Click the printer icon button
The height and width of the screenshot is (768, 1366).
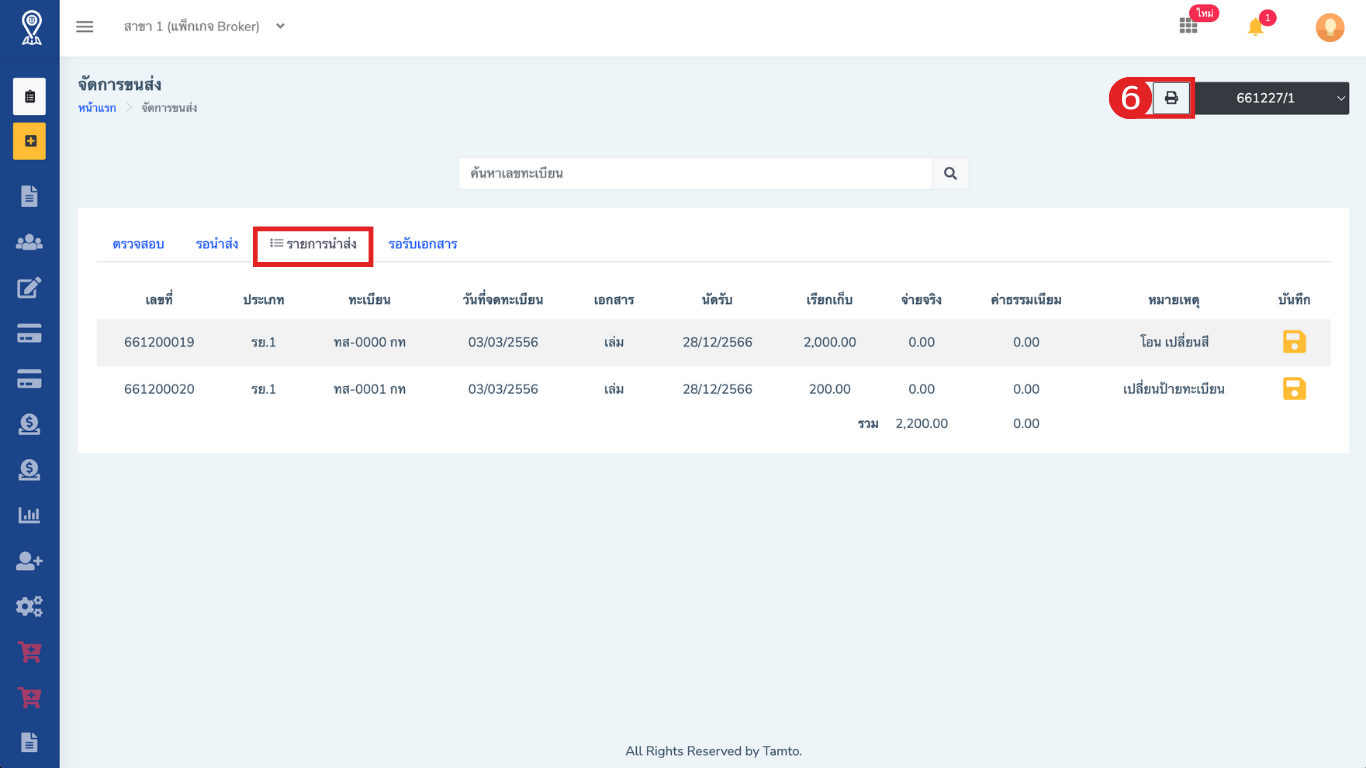pos(1171,98)
